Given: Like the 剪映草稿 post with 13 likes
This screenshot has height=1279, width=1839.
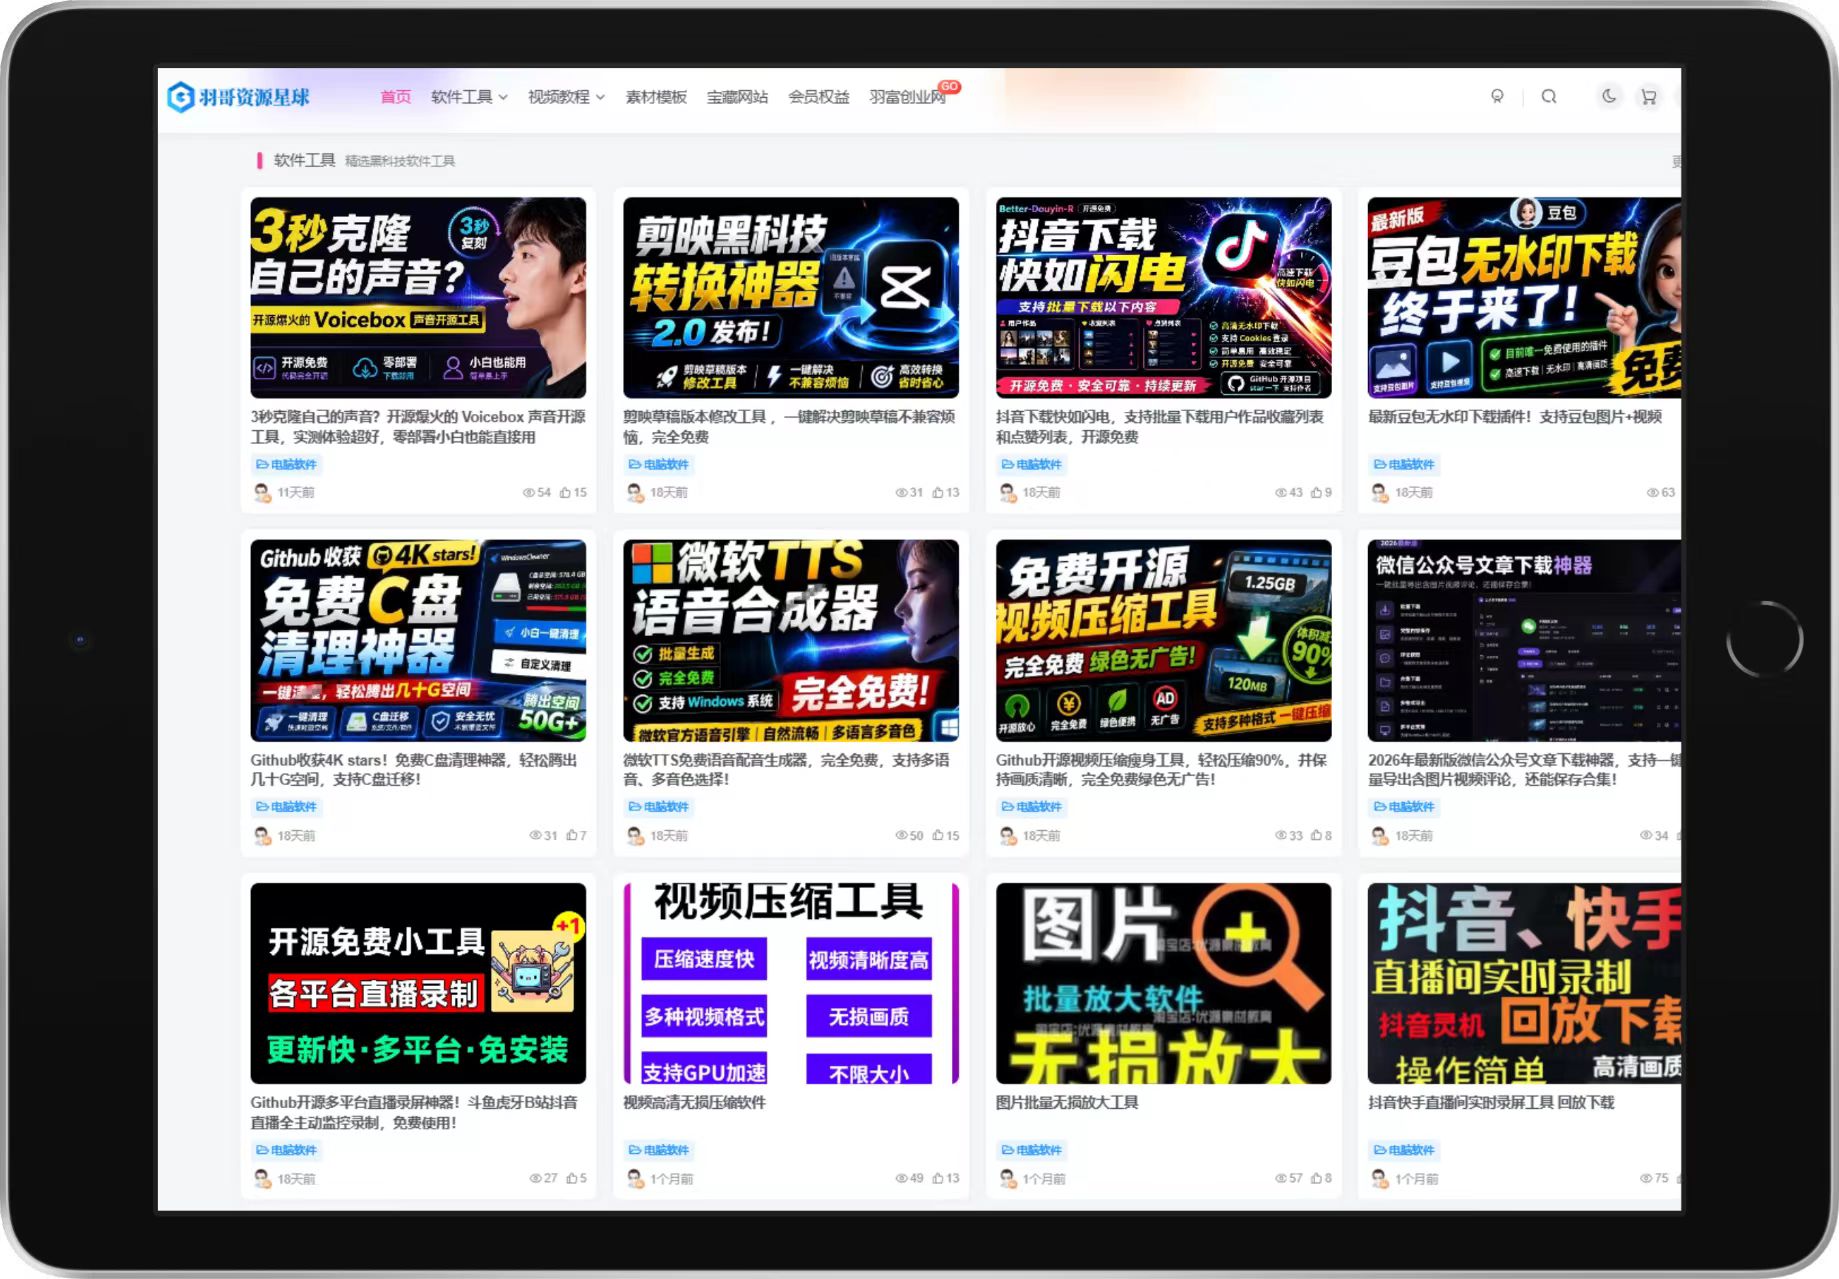Looking at the screenshot, I should pyautogui.click(x=945, y=492).
